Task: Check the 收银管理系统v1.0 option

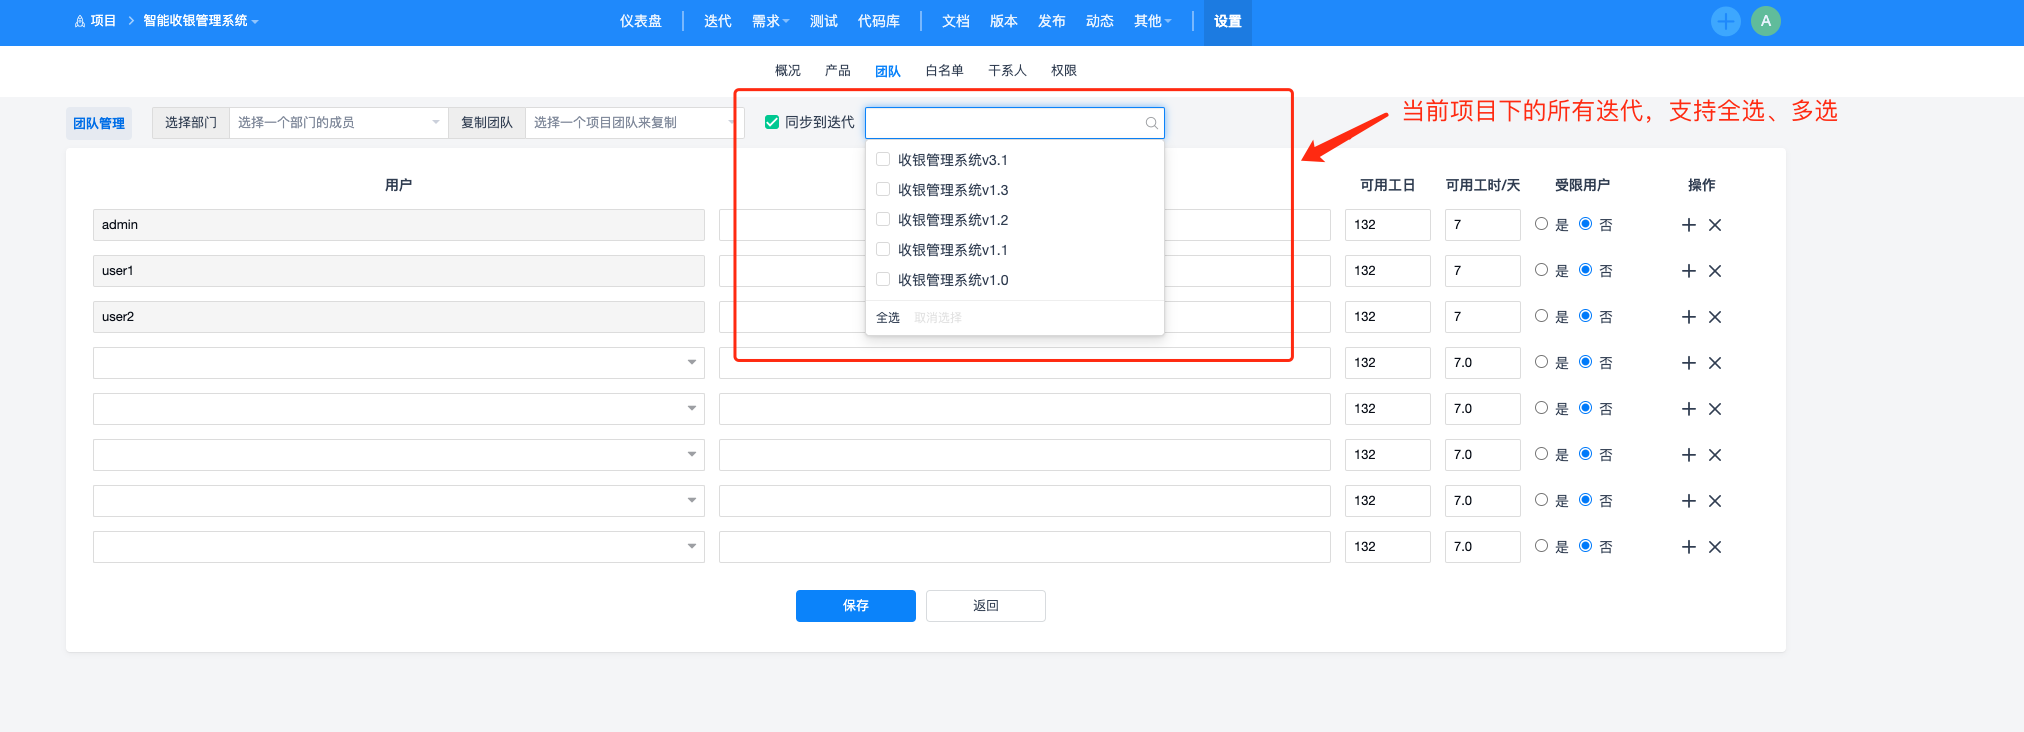Action: click(x=883, y=279)
